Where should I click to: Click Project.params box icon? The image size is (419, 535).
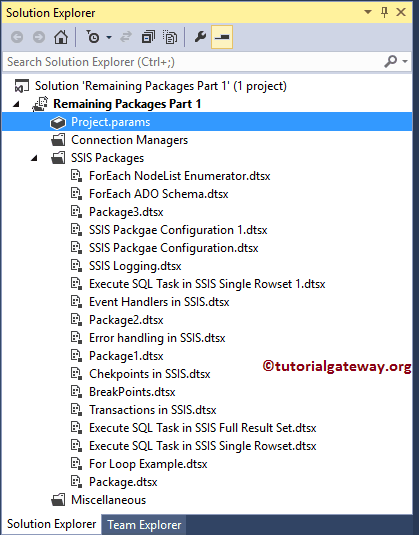pyautogui.click(x=58, y=122)
